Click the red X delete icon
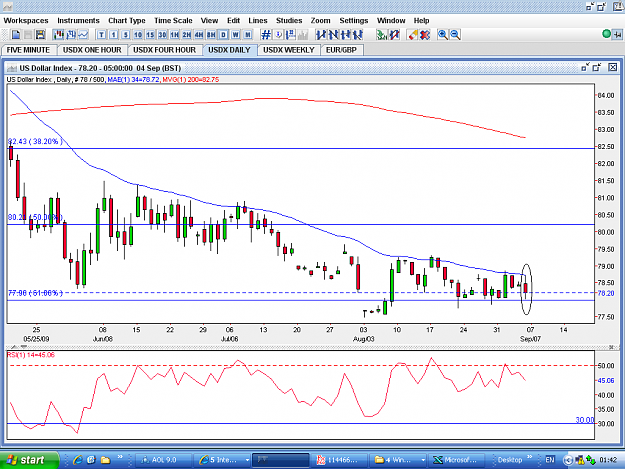 (425, 35)
